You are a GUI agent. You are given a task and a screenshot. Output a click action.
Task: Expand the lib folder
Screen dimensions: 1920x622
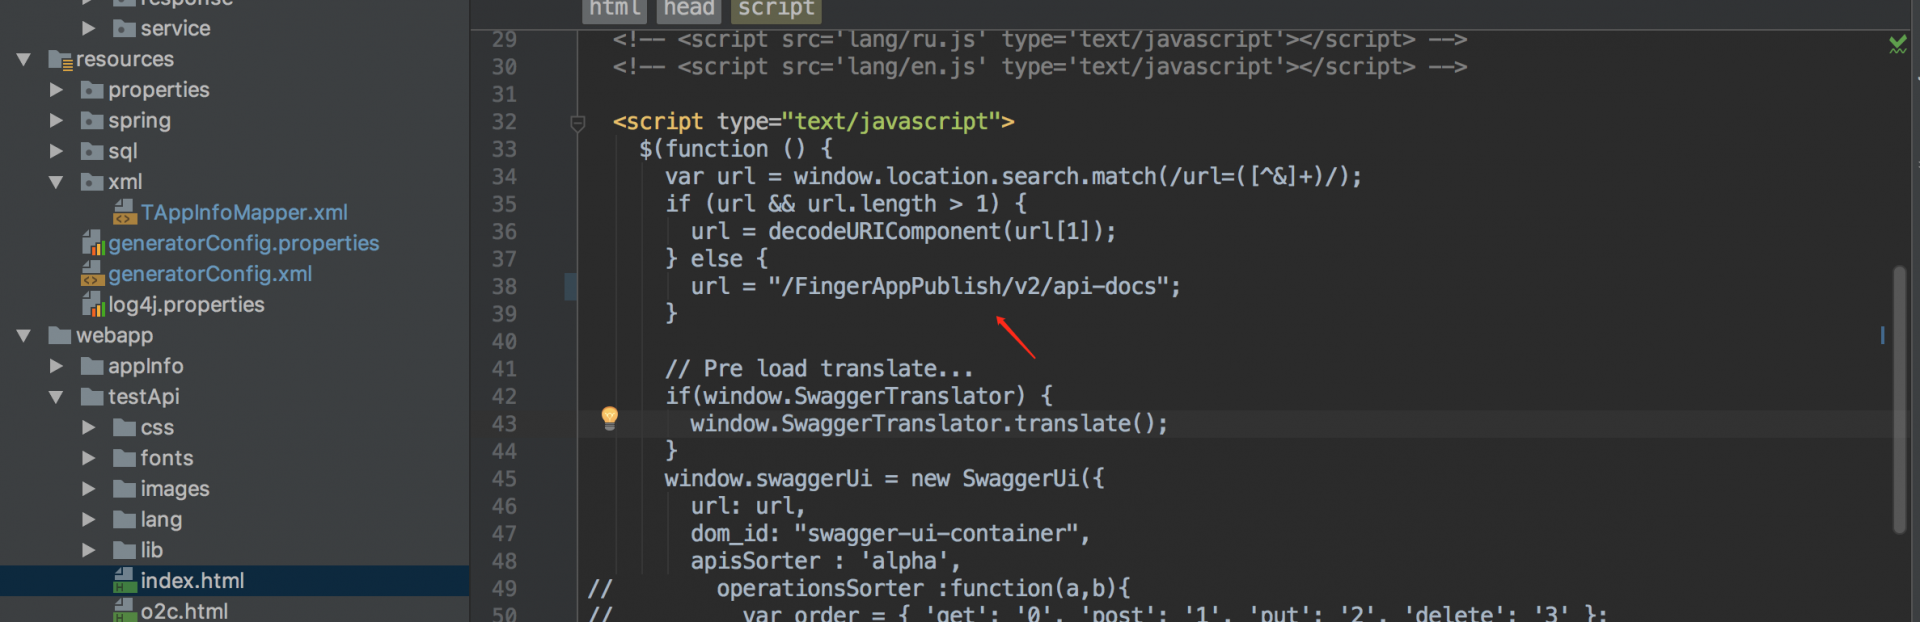[x=88, y=550]
